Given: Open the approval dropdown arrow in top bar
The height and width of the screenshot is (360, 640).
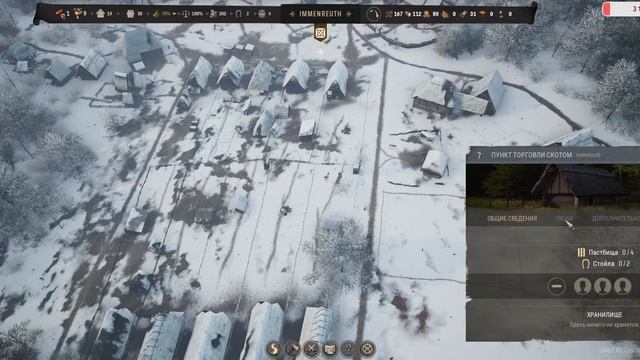Looking at the screenshot, I should click(x=174, y=14).
